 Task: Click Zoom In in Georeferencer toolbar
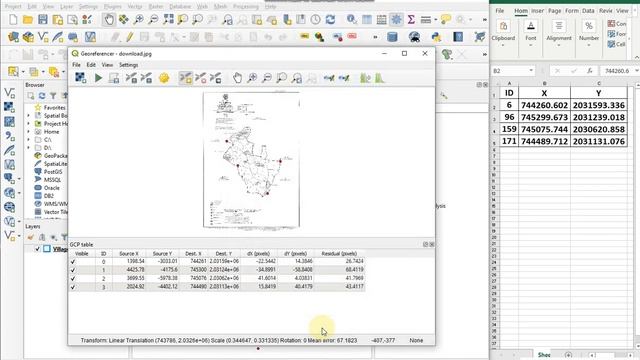252,78
